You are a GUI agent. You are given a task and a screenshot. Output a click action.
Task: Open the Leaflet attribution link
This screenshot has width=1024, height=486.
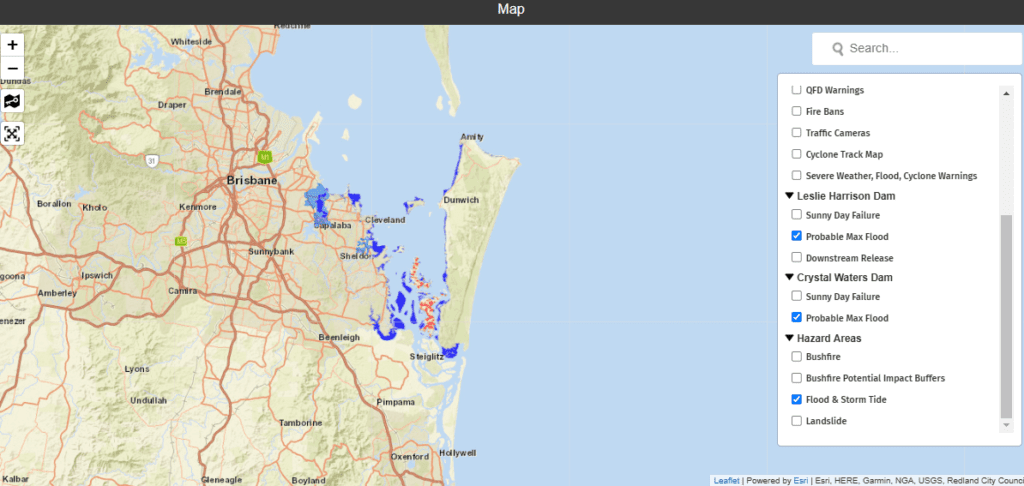pos(726,480)
